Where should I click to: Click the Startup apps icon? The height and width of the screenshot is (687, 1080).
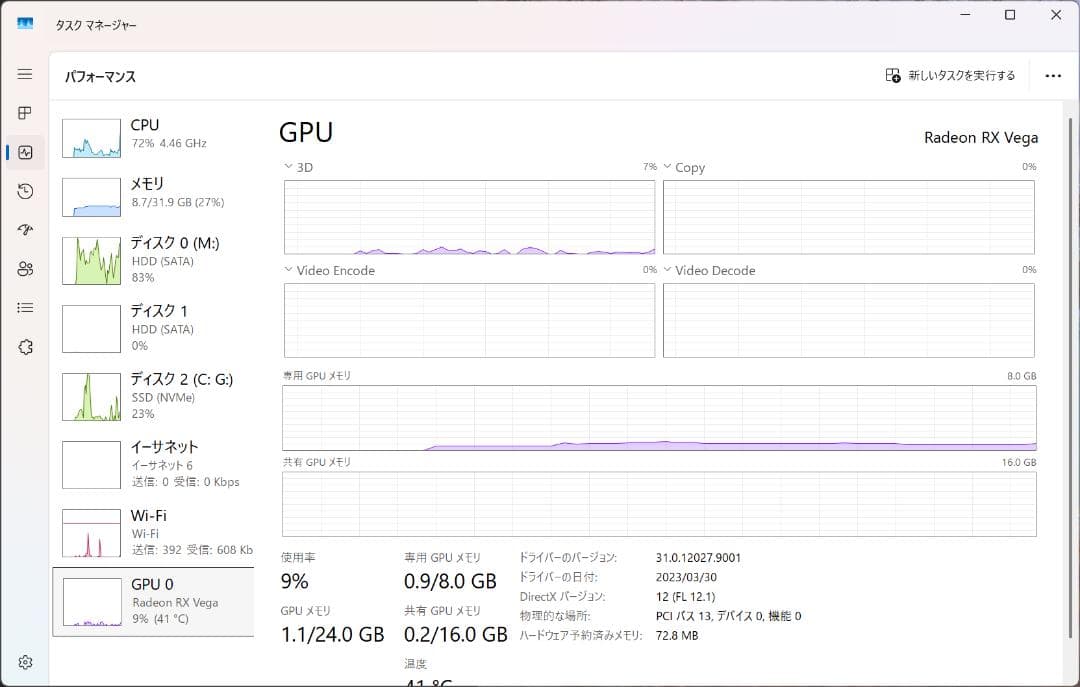[25, 230]
